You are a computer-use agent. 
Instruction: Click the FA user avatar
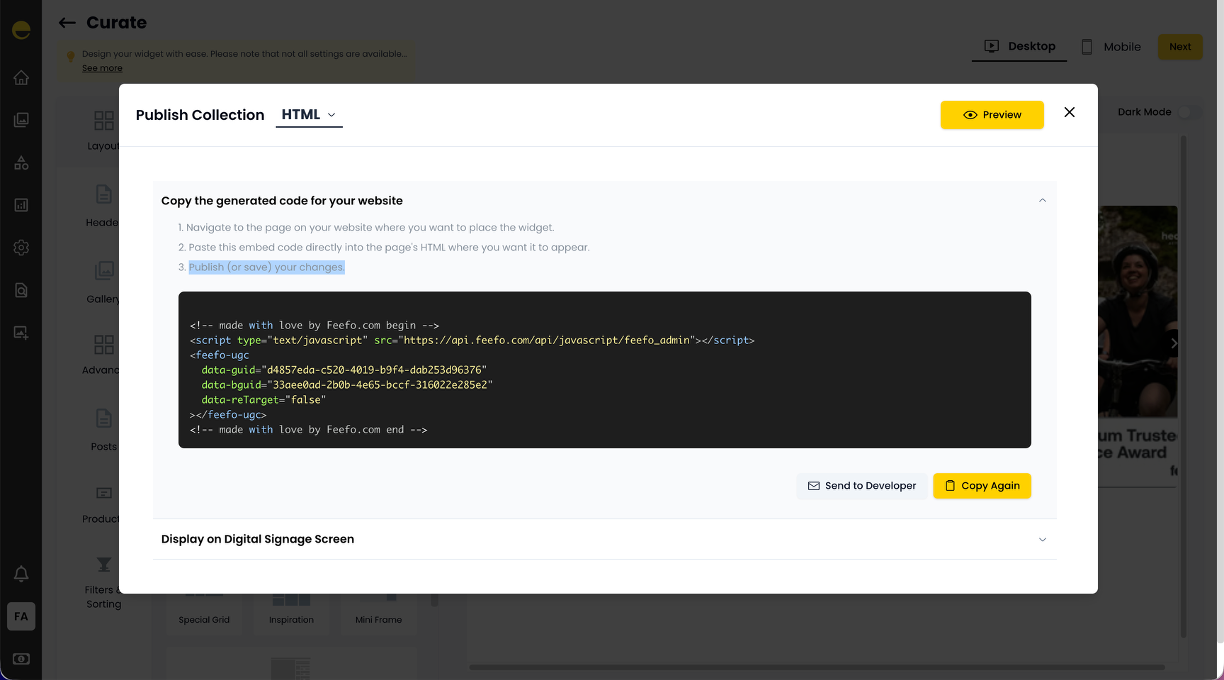pos(21,617)
